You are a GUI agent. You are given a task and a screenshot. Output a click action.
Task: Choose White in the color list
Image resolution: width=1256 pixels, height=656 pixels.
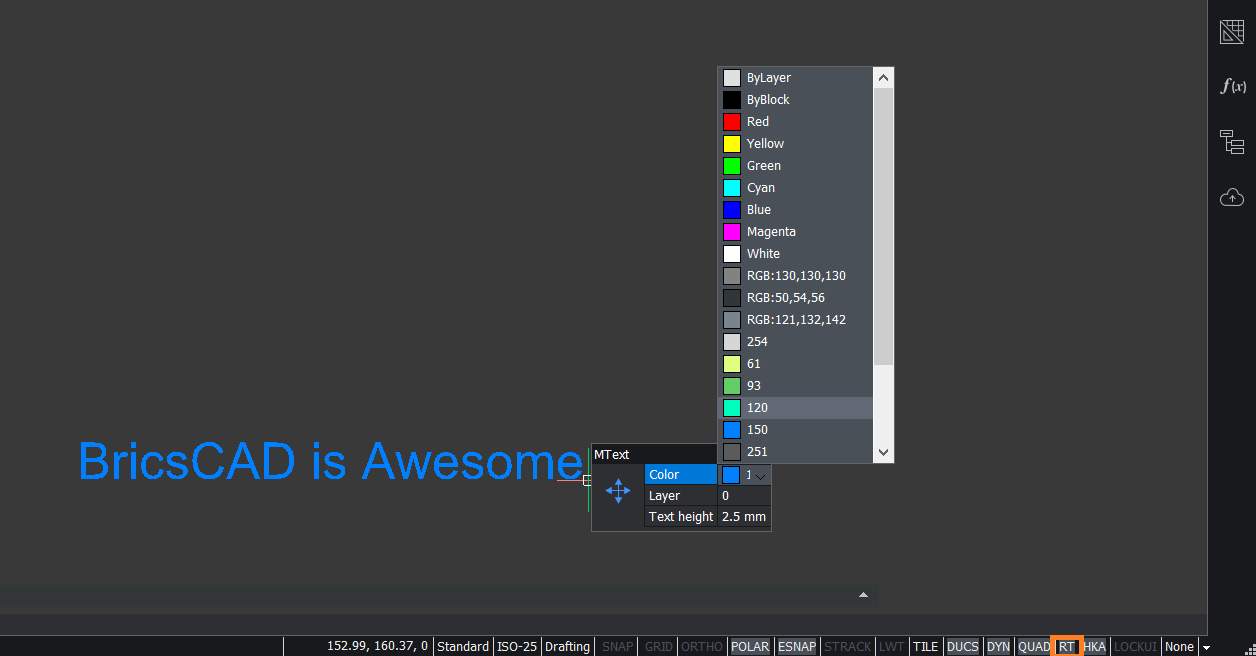coord(796,254)
